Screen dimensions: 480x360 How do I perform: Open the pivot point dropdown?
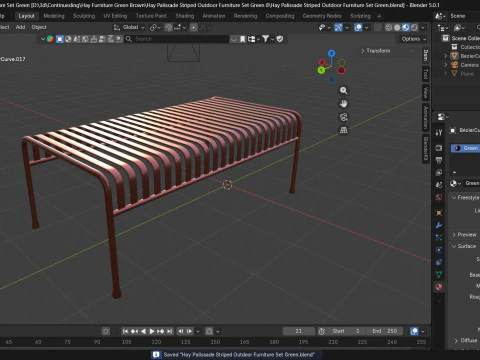[155, 28]
